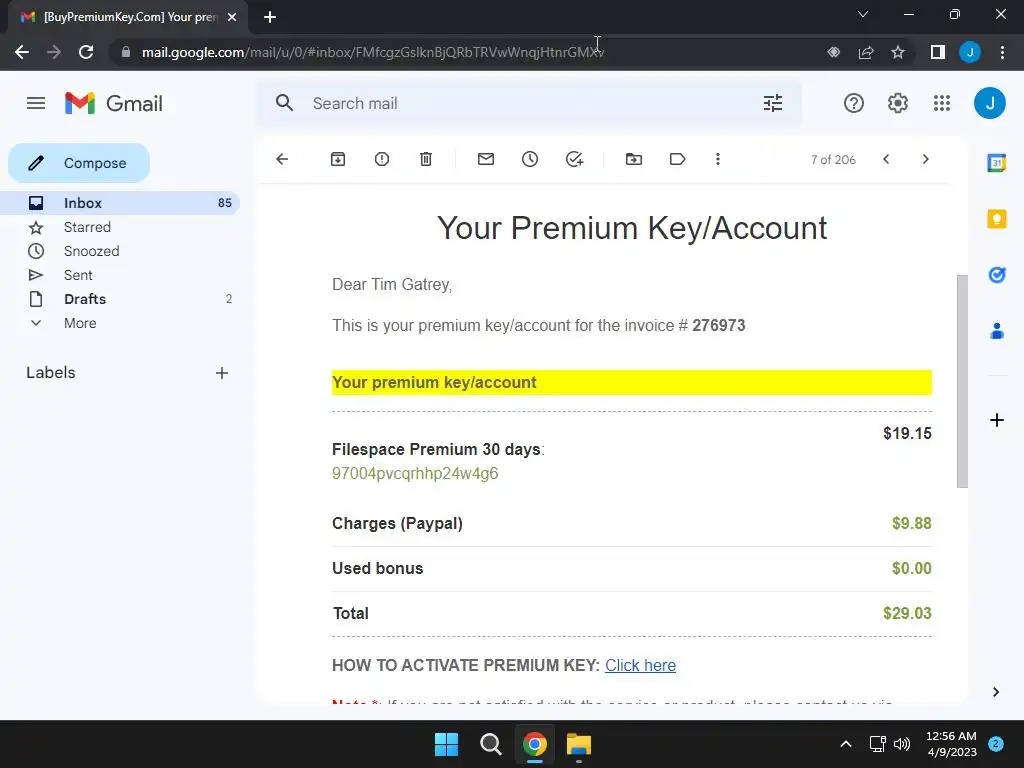The width and height of the screenshot is (1024, 768).
Task: Open the More options three-dot menu in the email toolbar
Action: tap(718, 159)
